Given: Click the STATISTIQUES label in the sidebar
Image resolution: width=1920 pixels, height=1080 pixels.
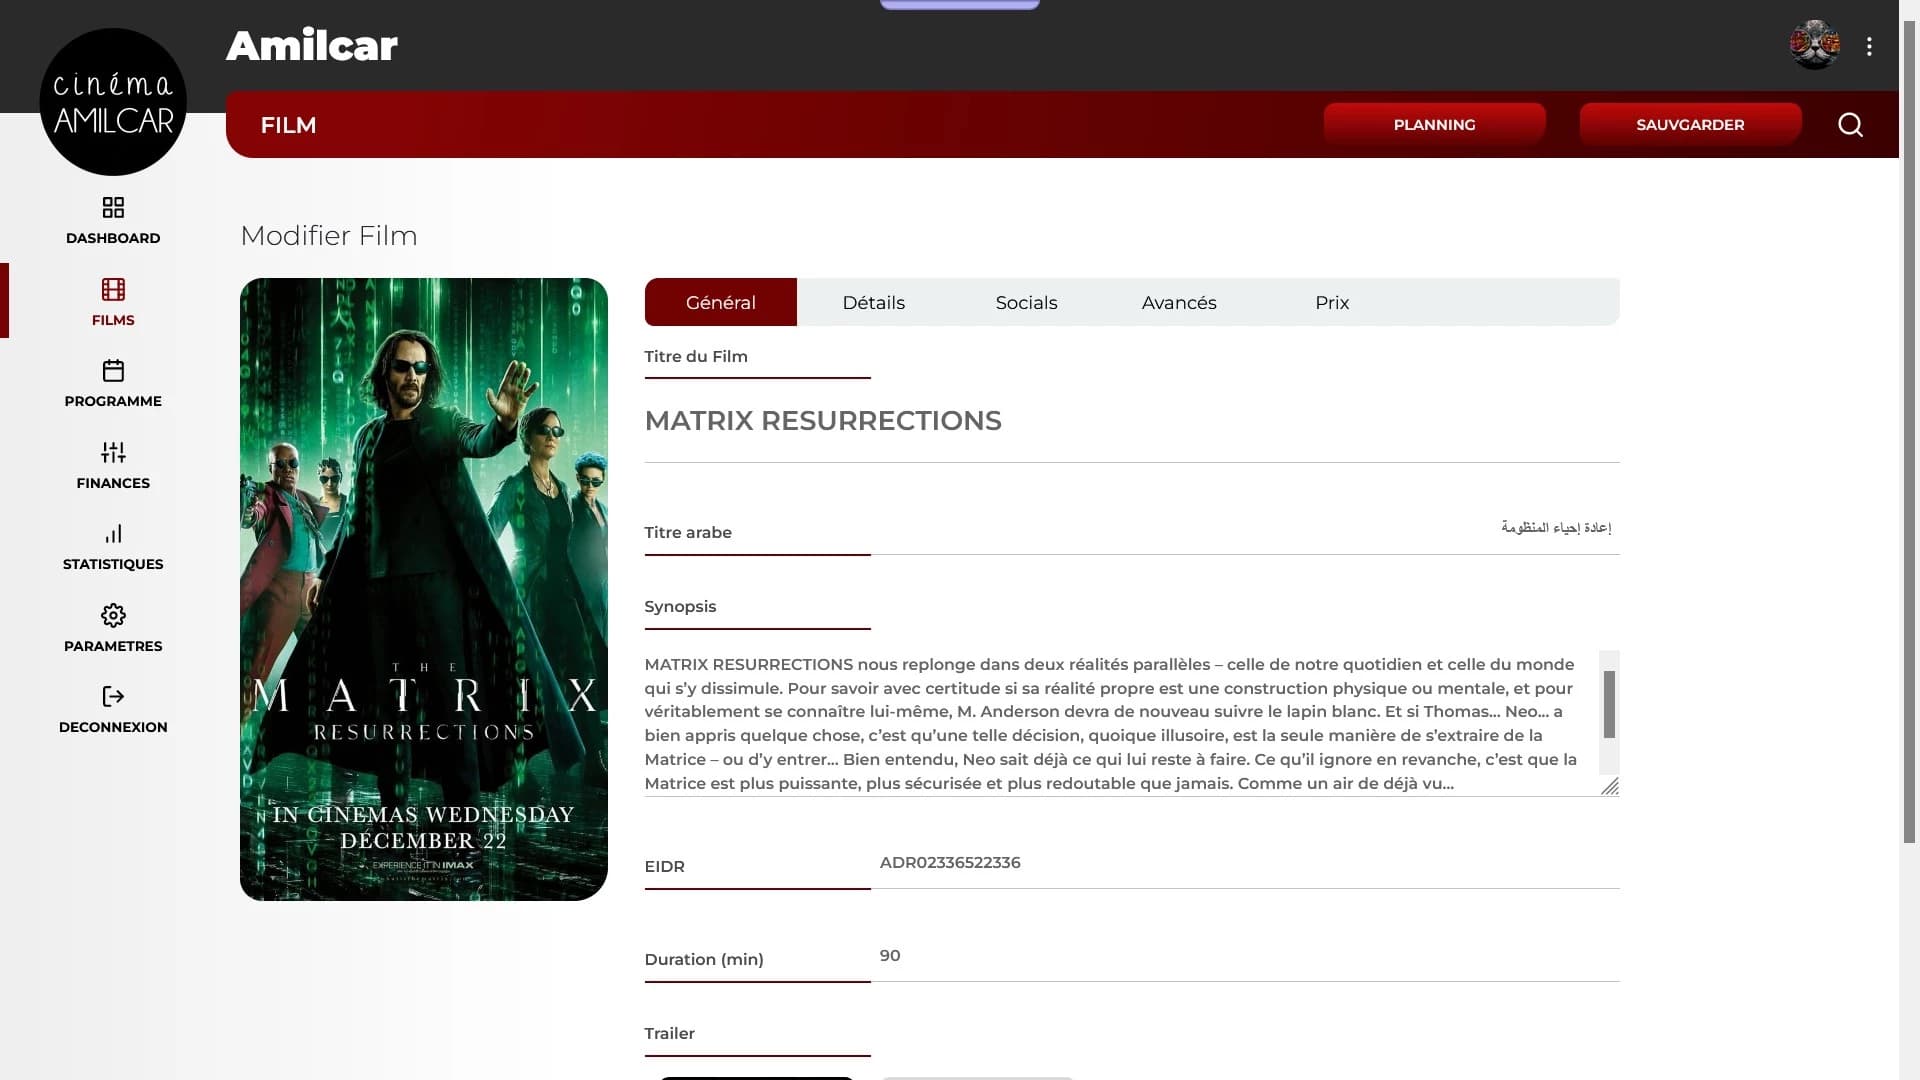Looking at the screenshot, I should [x=113, y=564].
